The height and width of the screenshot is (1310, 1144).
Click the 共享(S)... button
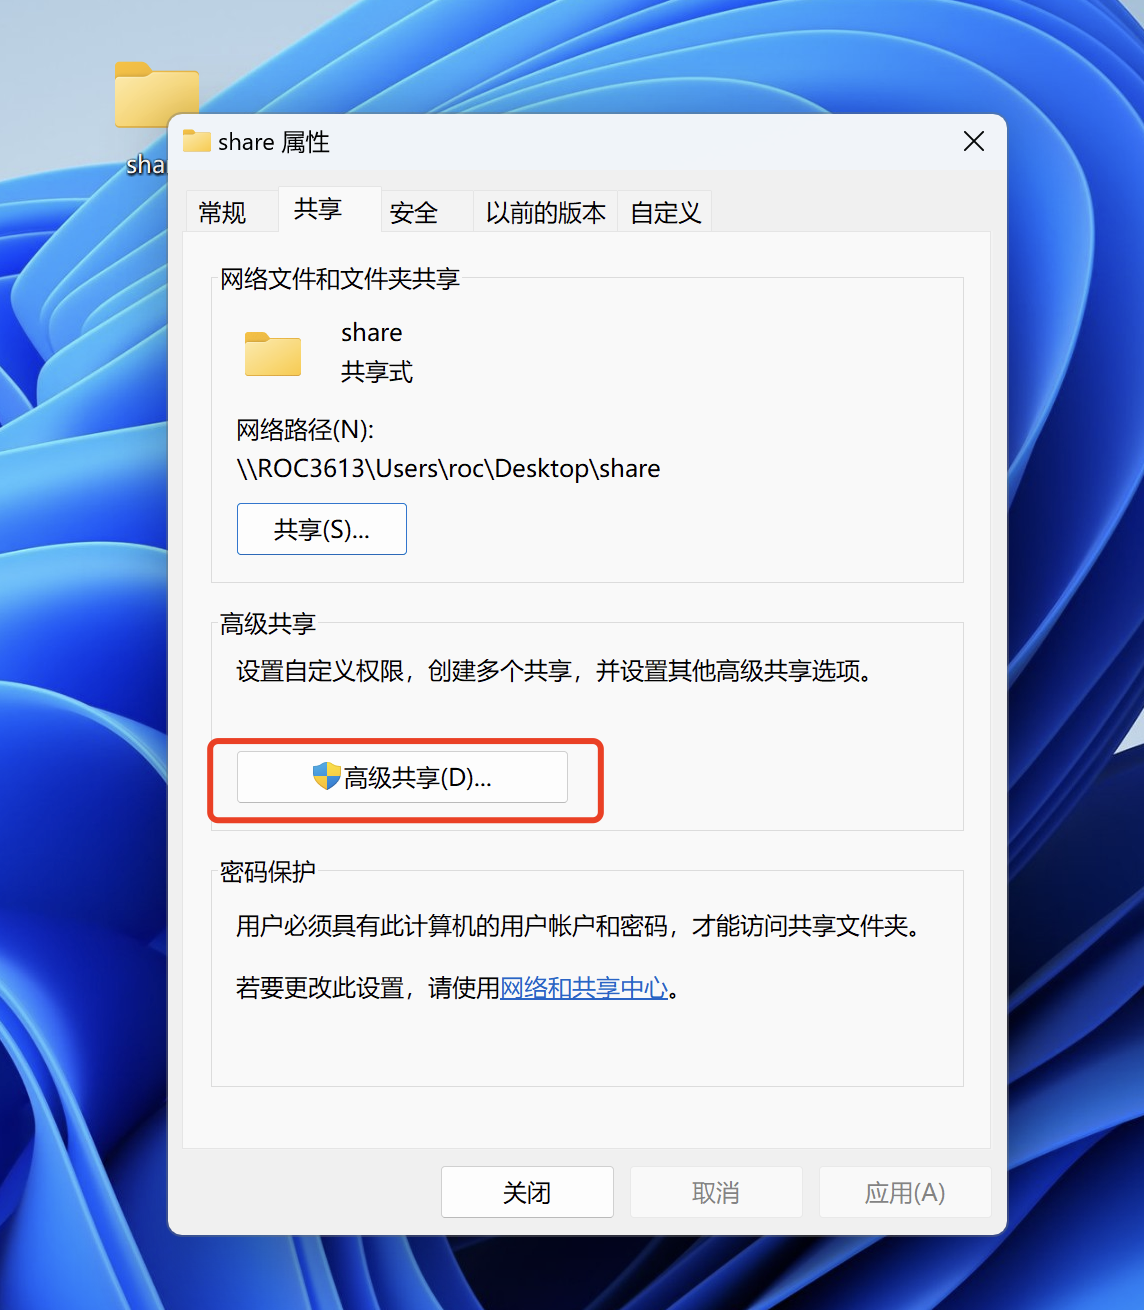321,528
